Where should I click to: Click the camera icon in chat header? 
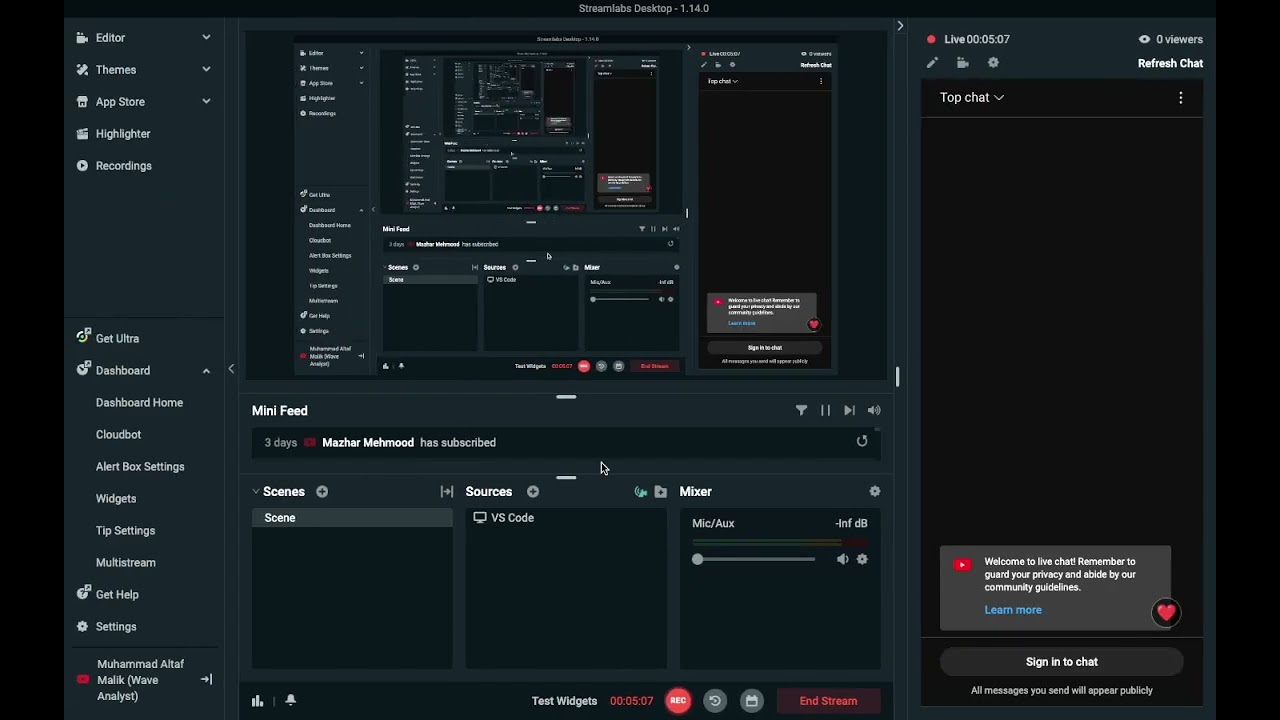(x=962, y=63)
